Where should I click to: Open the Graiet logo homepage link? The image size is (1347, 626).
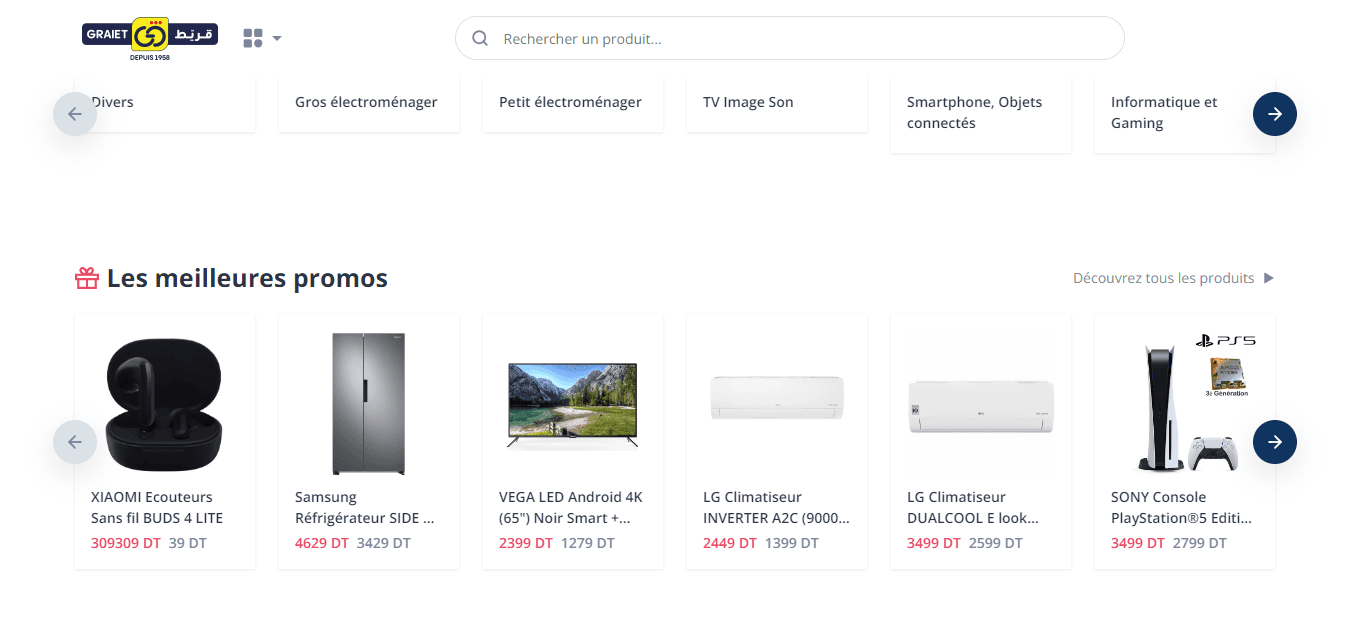click(x=150, y=38)
